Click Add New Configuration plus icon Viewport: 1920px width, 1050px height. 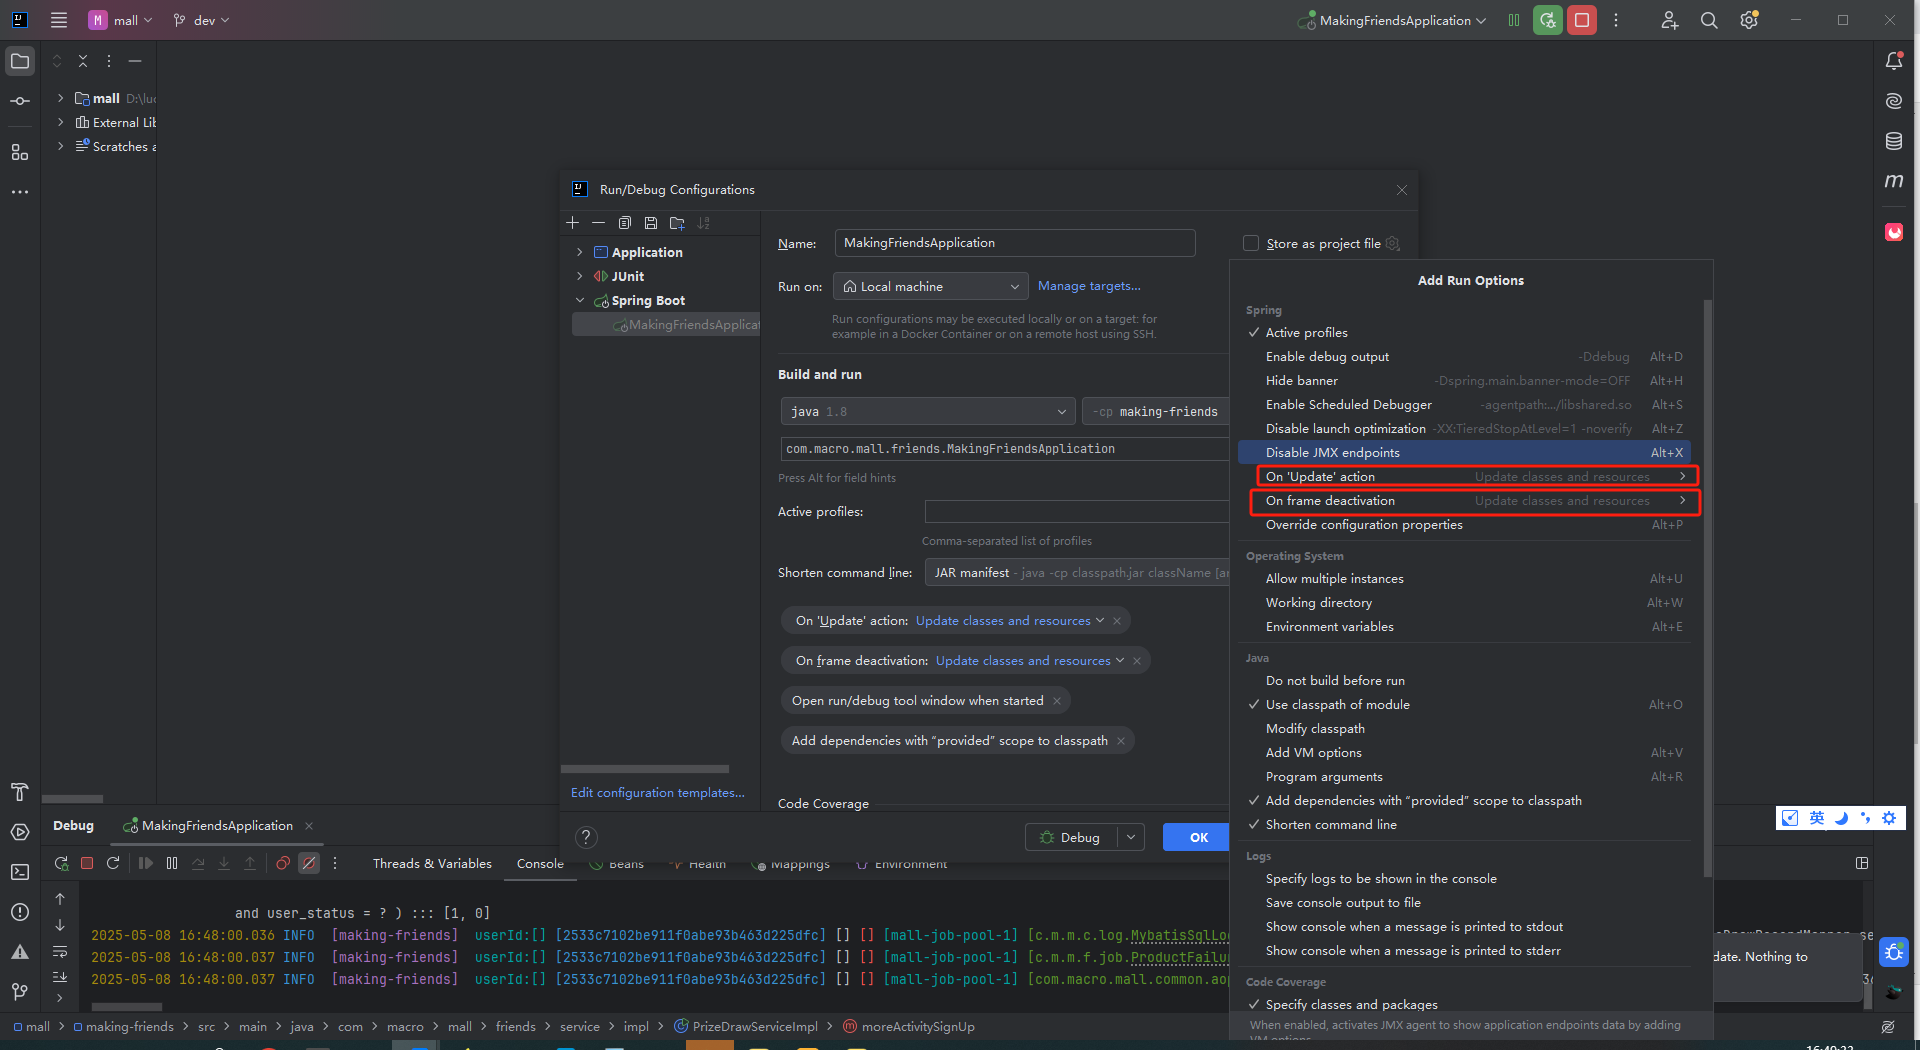573,223
